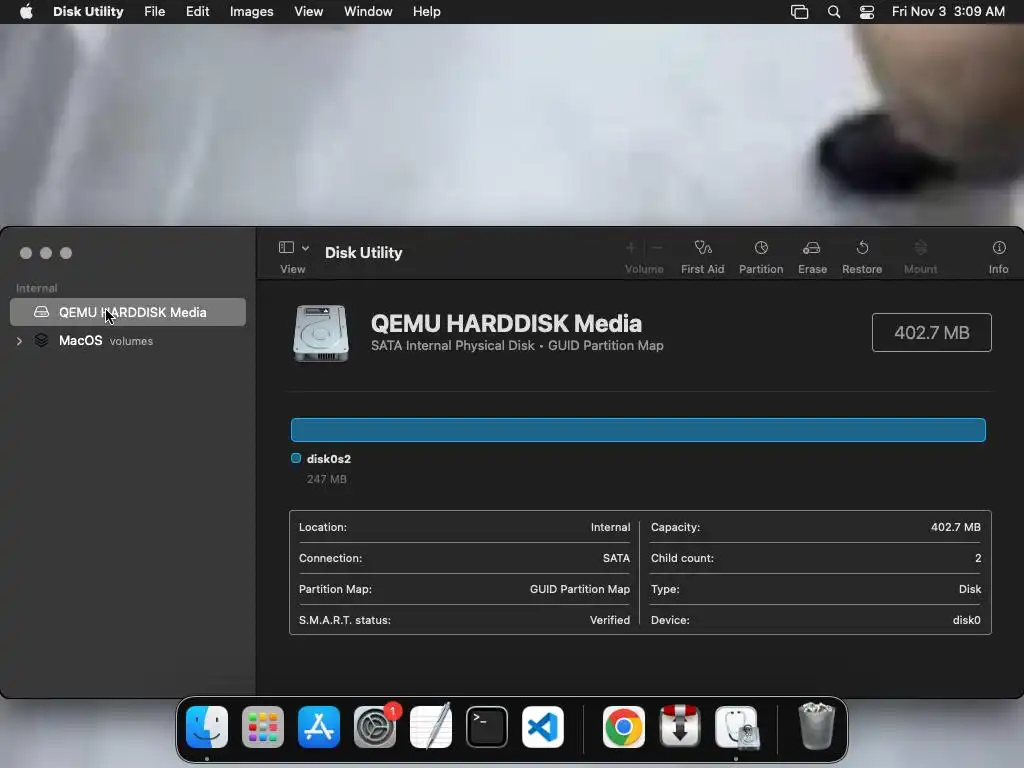Screen dimensions: 1024x768
Task: Open the red downloader app in Dock
Action: [x=680, y=727]
